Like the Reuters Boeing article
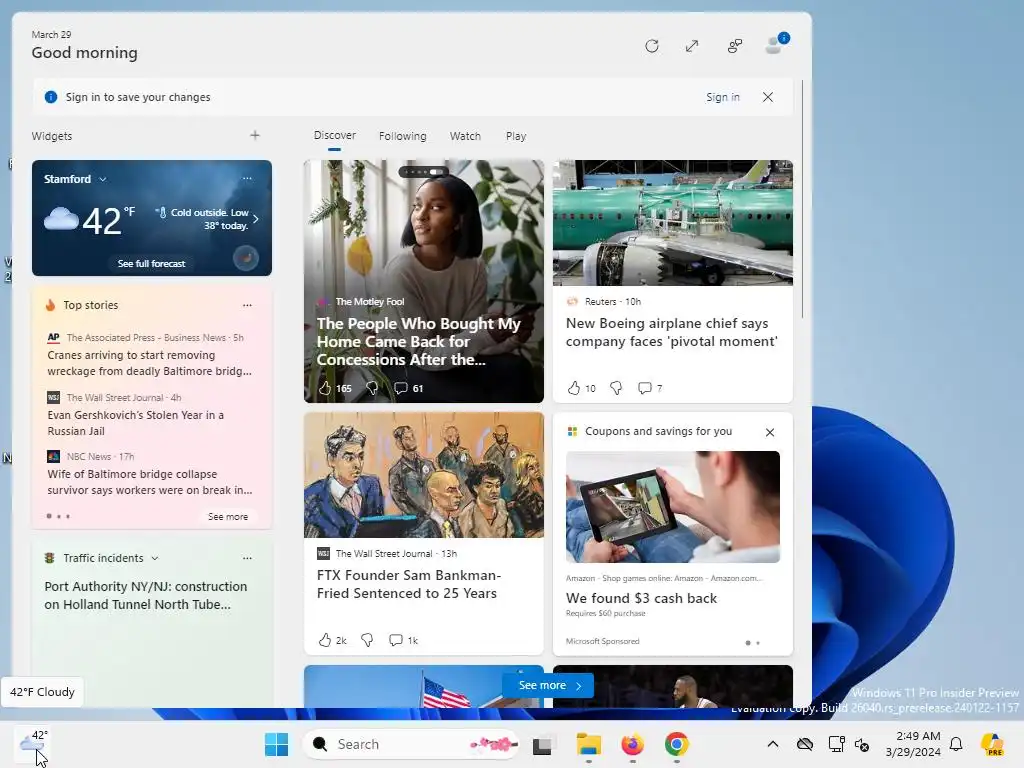The height and width of the screenshot is (768, 1024). [x=573, y=388]
